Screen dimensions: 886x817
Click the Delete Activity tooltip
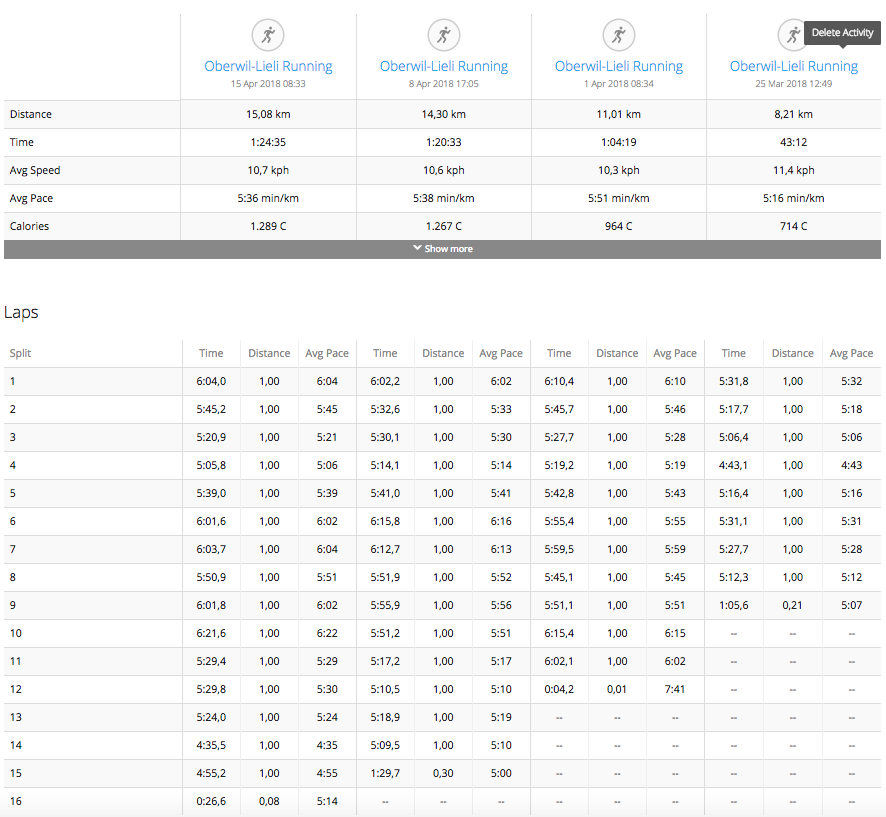tap(842, 33)
